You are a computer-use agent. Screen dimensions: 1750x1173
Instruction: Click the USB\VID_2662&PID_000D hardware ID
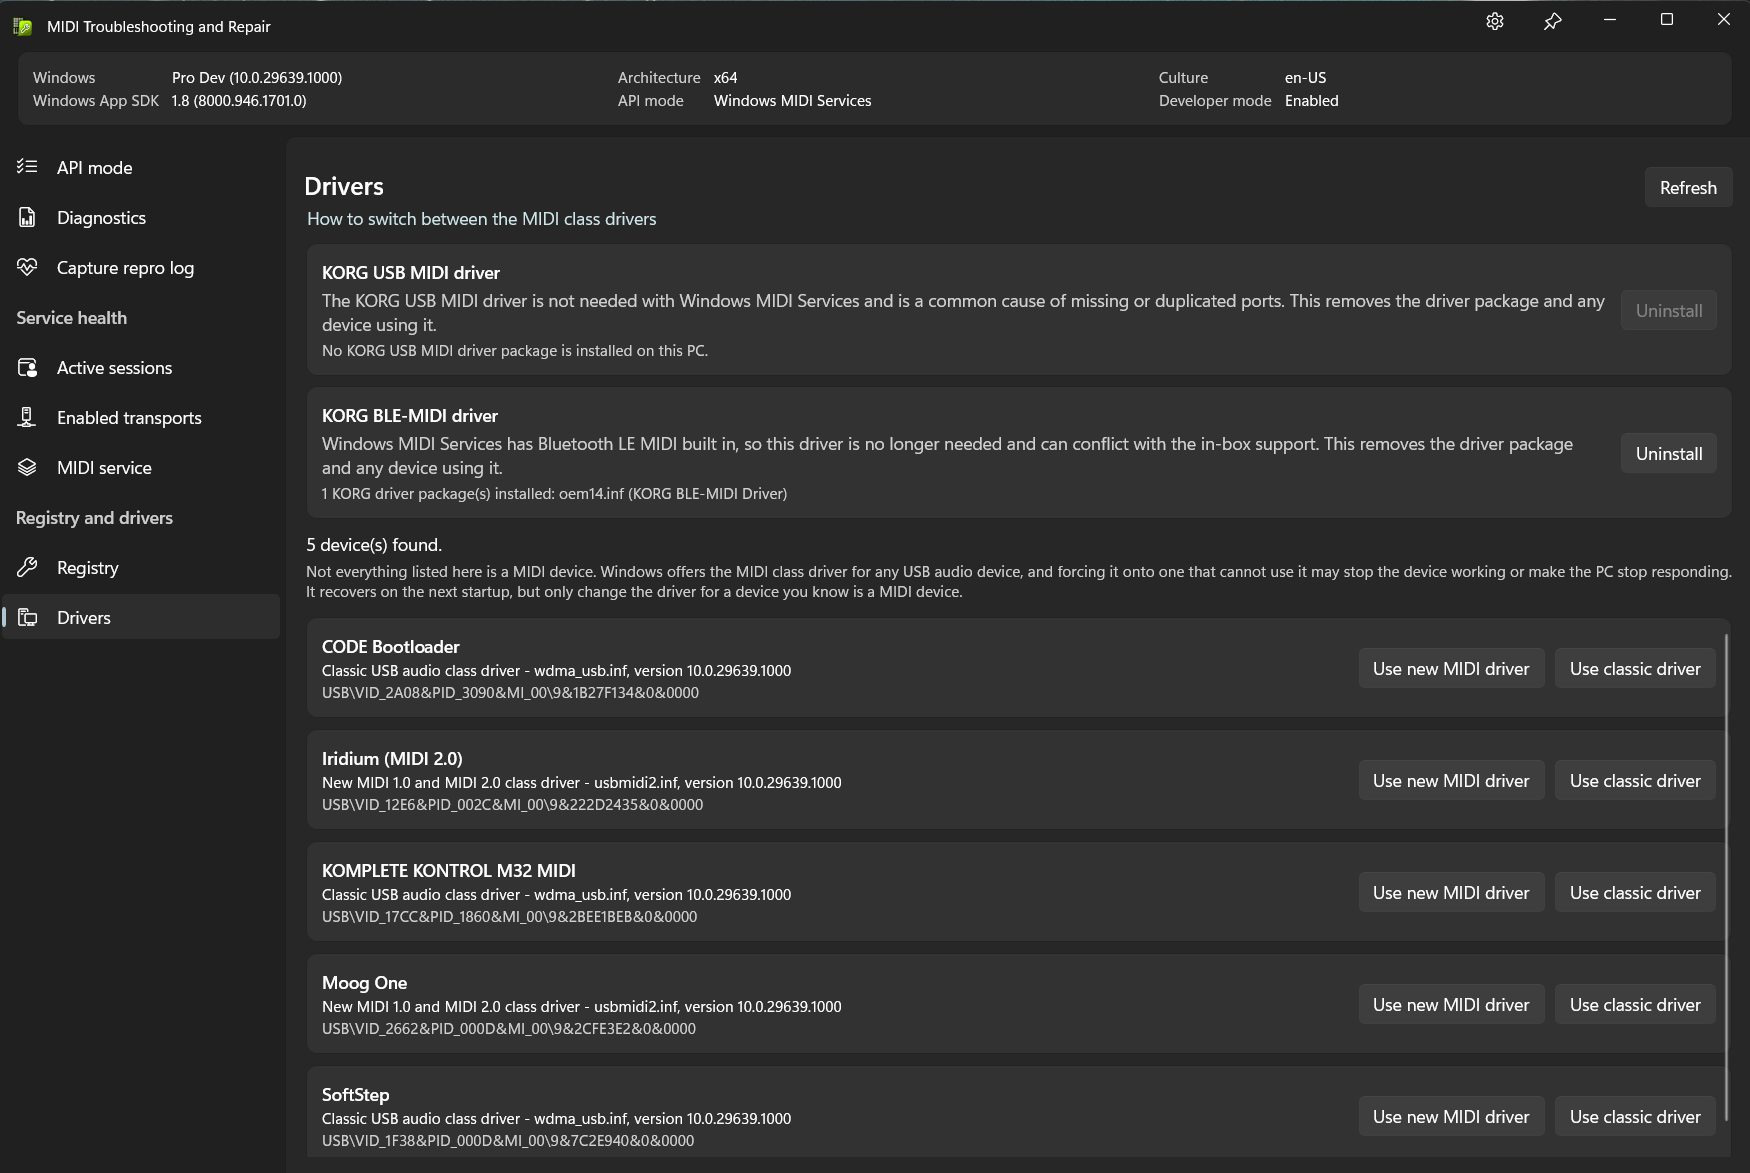click(x=508, y=1029)
